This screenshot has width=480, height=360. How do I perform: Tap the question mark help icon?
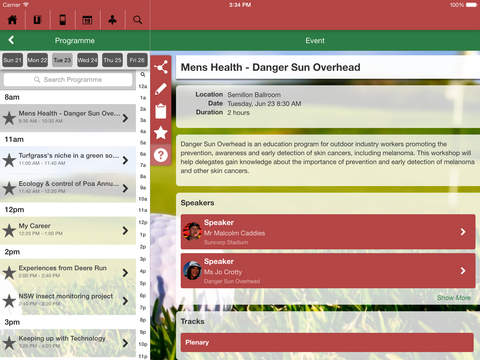coord(161,155)
